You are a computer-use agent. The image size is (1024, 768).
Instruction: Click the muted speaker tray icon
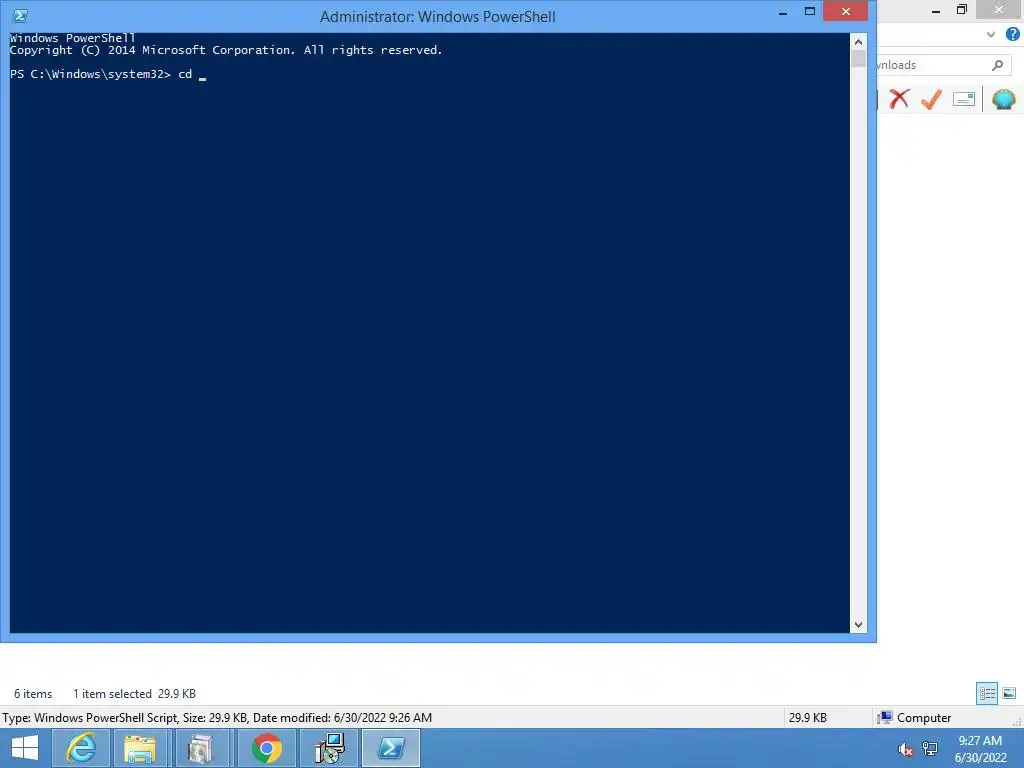pos(905,749)
